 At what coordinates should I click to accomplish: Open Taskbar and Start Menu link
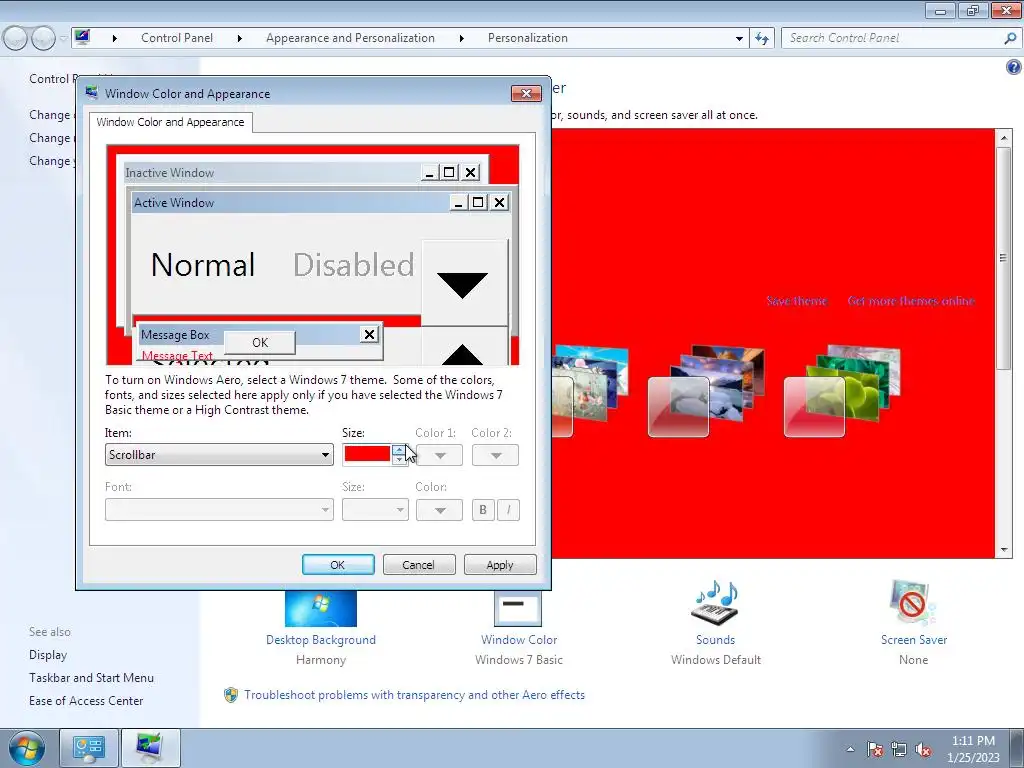click(91, 678)
